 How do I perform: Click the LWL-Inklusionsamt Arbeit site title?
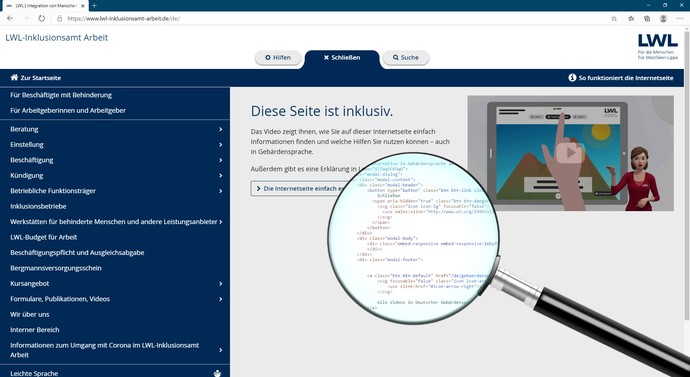click(57, 37)
